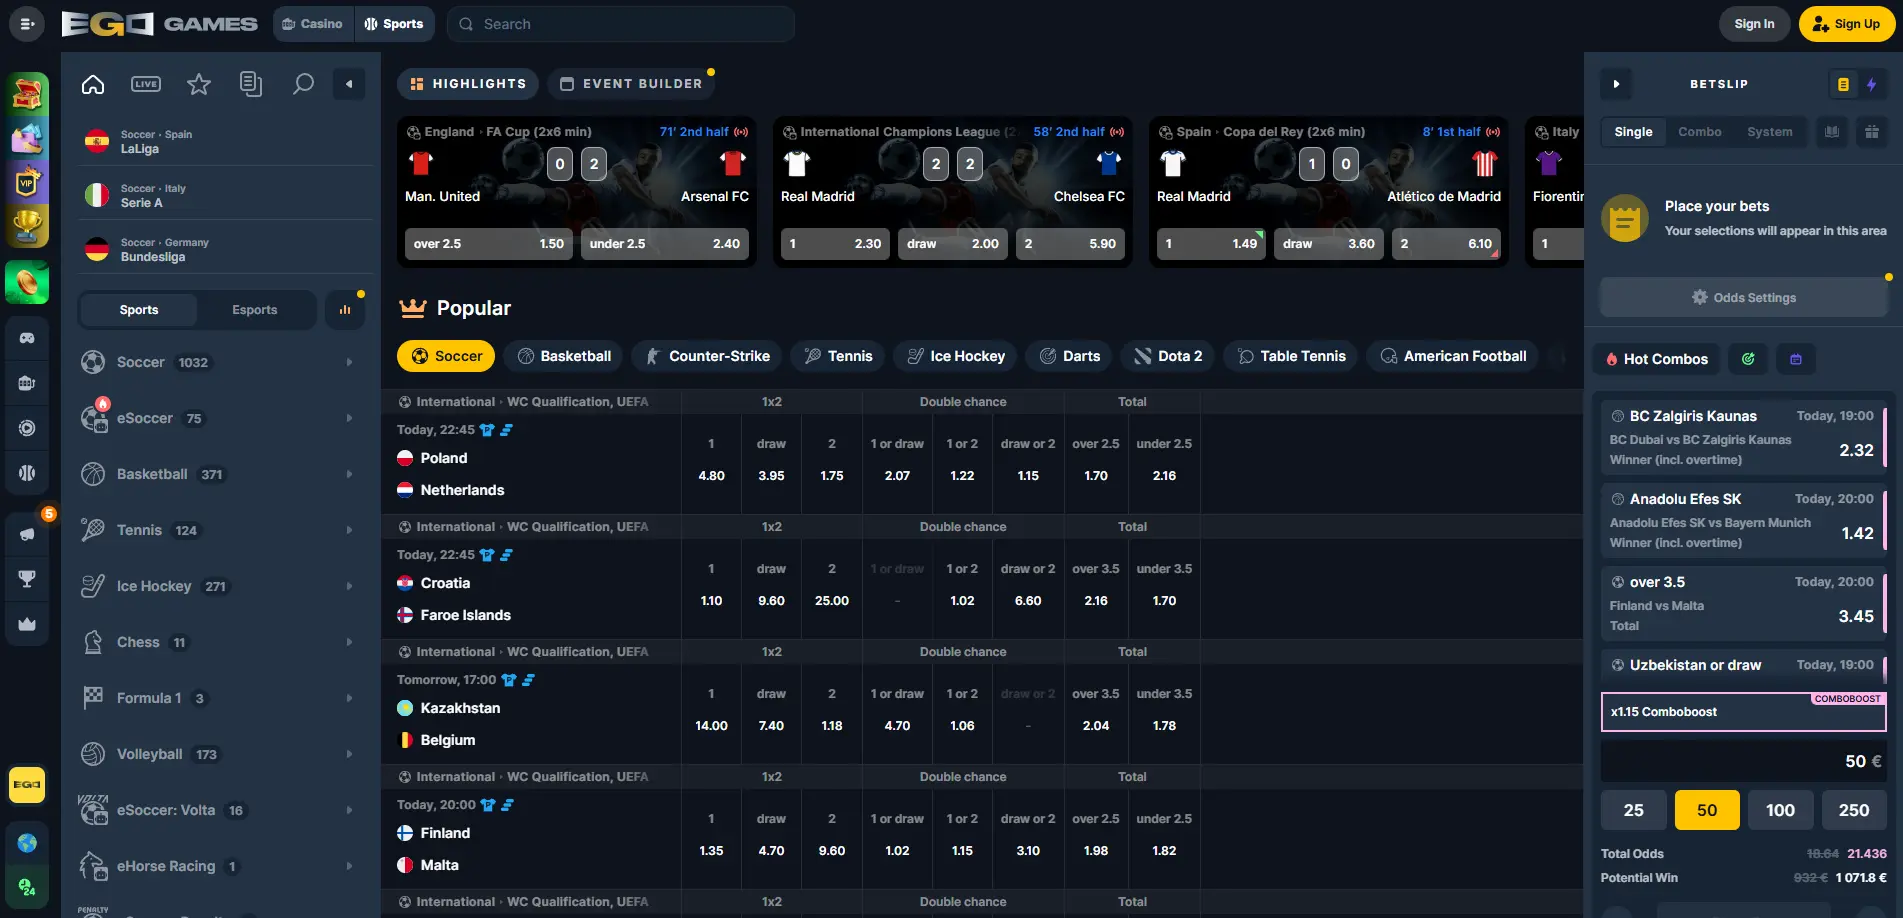Image resolution: width=1903 pixels, height=918 pixels.
Task: Open Odds Settings with the gear button
Action: tap(1743, 297)
